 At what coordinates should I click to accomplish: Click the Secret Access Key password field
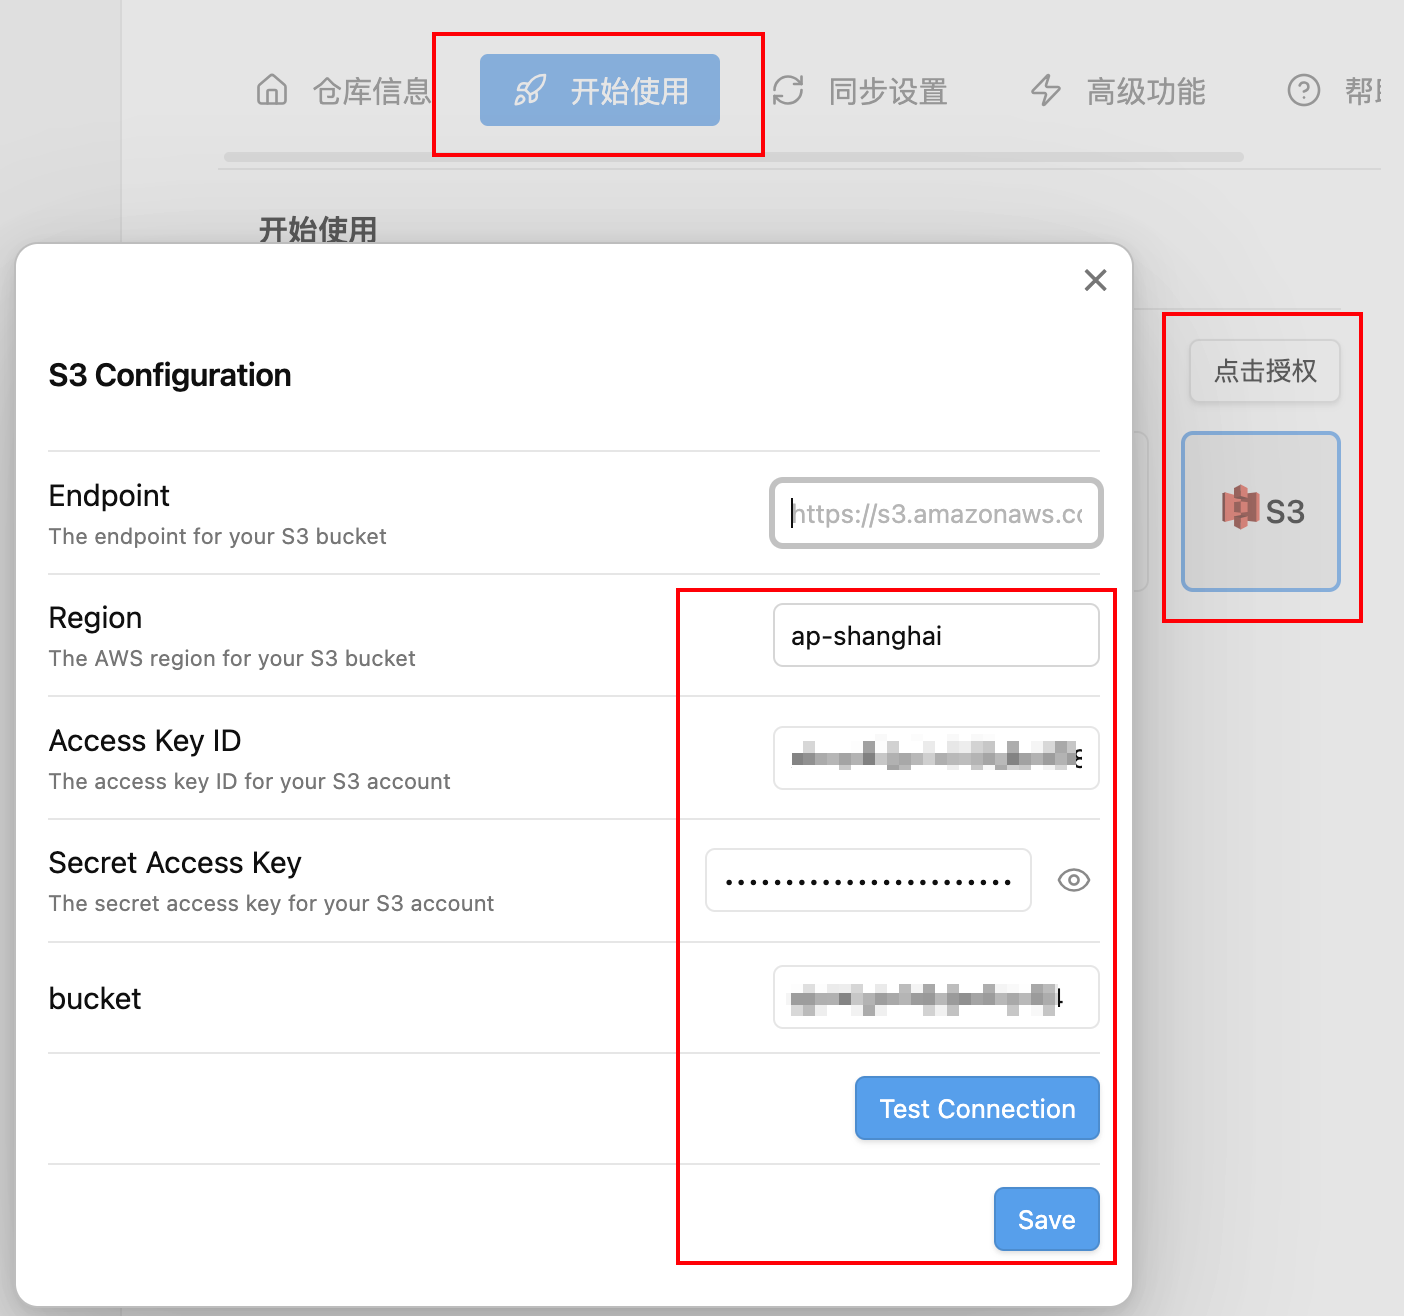click(x=868, y=880)
